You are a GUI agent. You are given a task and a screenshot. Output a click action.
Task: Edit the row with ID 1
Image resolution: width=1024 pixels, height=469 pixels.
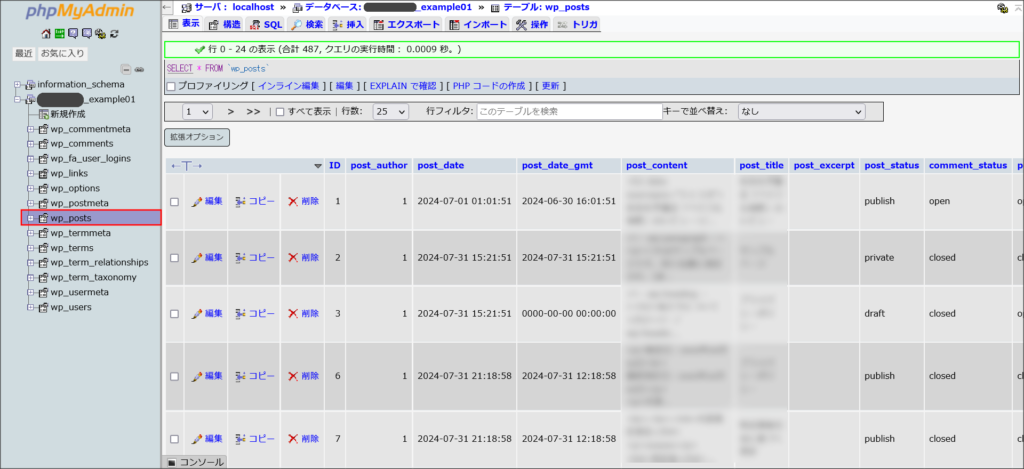point(207,201)
